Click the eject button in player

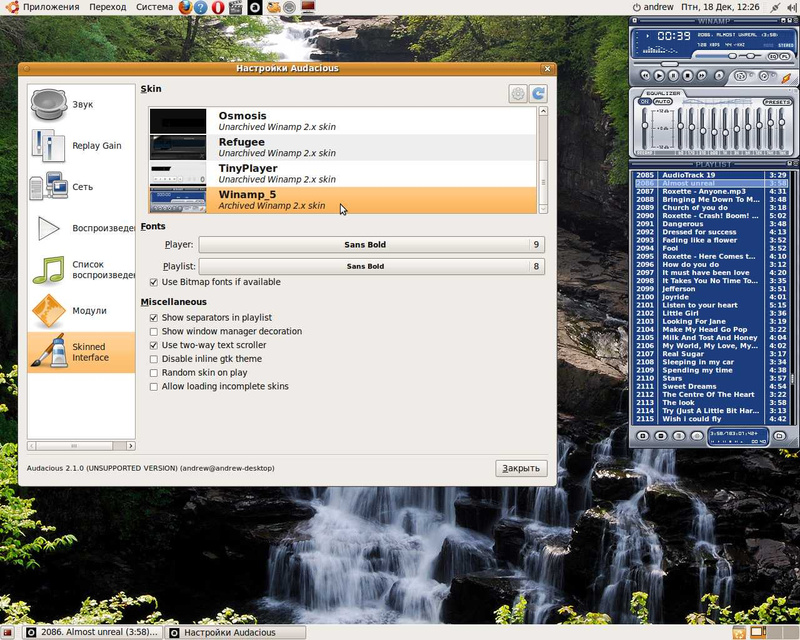719,75
